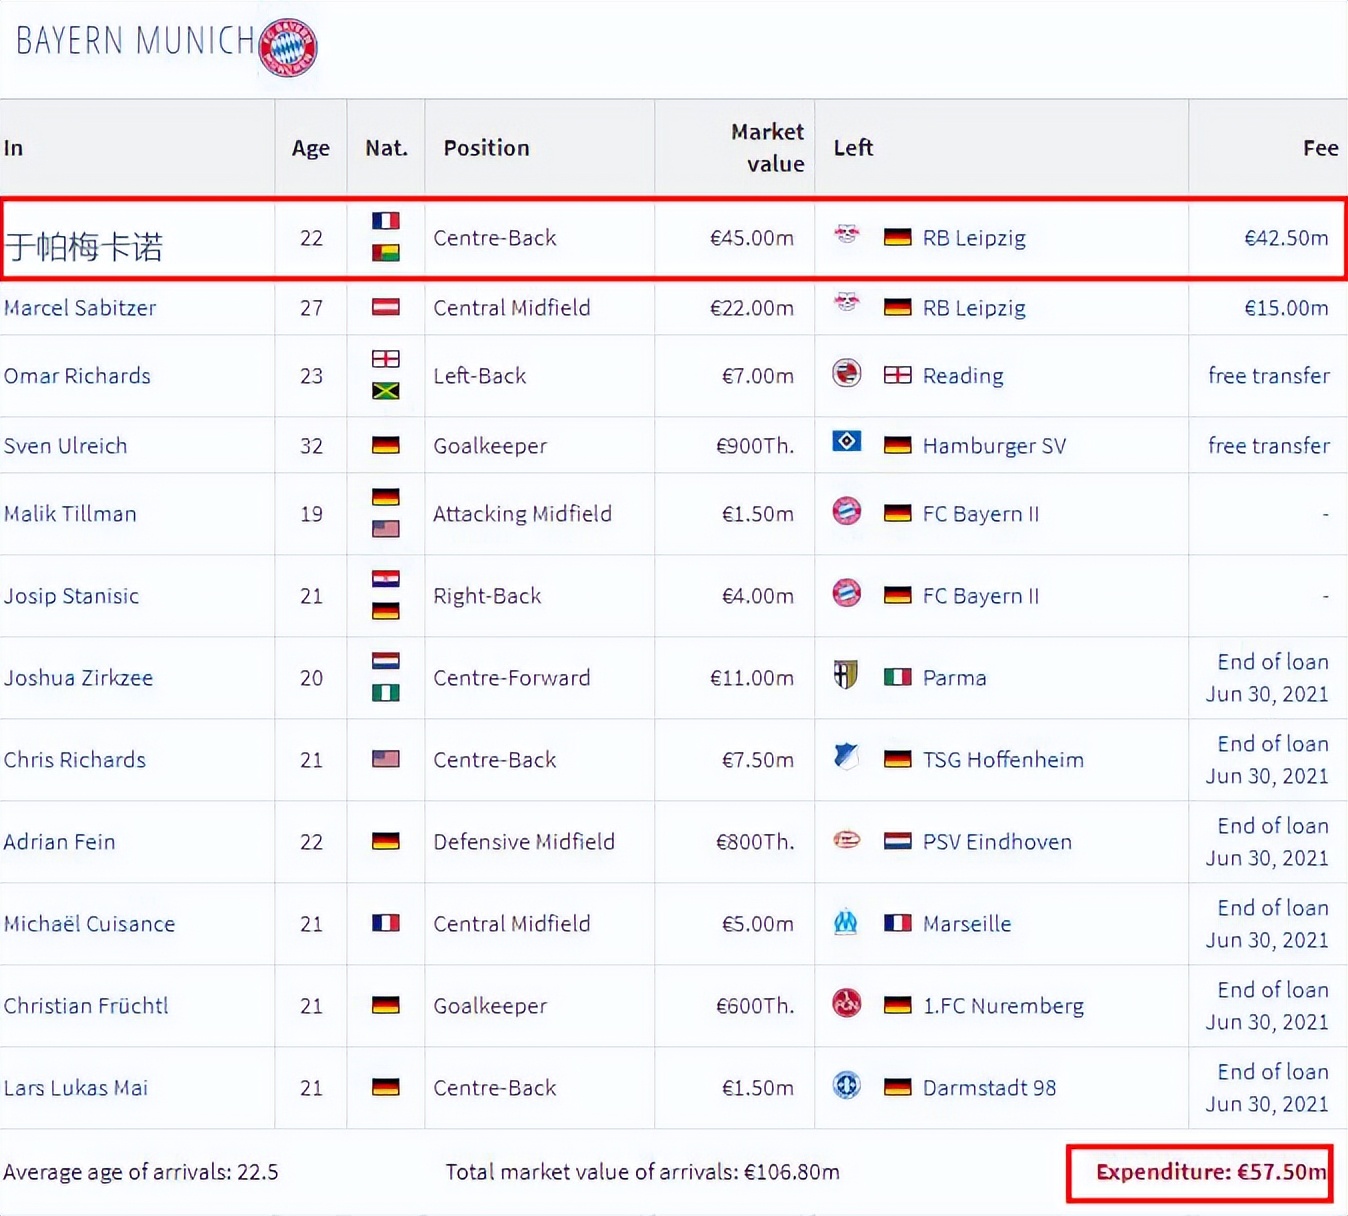Open Michaël Cuisance's player profile
Image resolution: width=1348 pixels, height=1216 pixels.
[89, 924]
